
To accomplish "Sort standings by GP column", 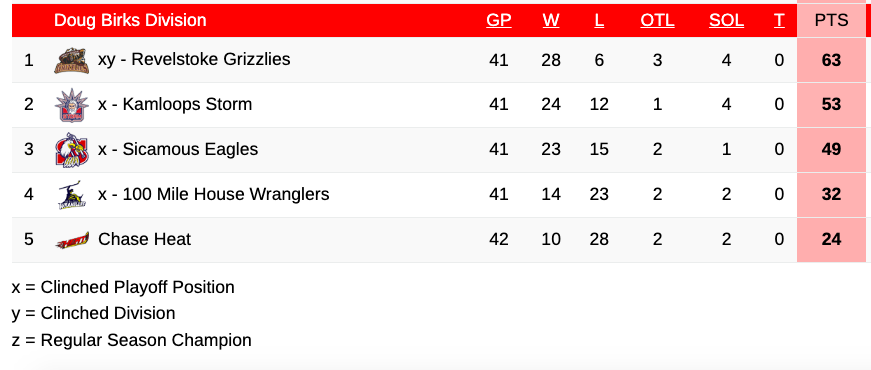I will tap(499, 21).
